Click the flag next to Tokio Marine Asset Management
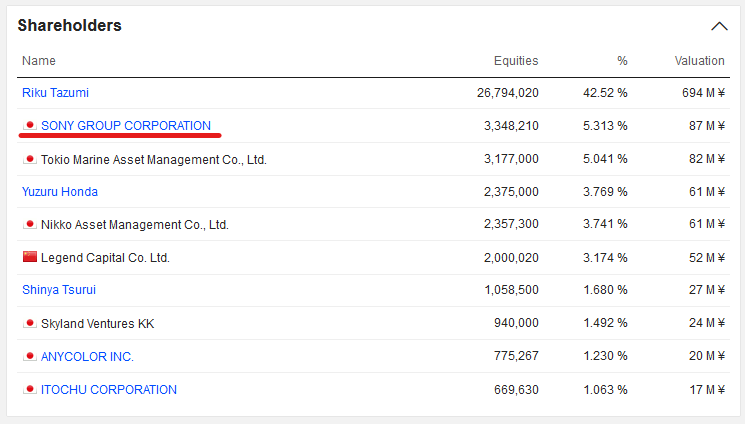Screen dimensions: 745x424 point(30,159)
